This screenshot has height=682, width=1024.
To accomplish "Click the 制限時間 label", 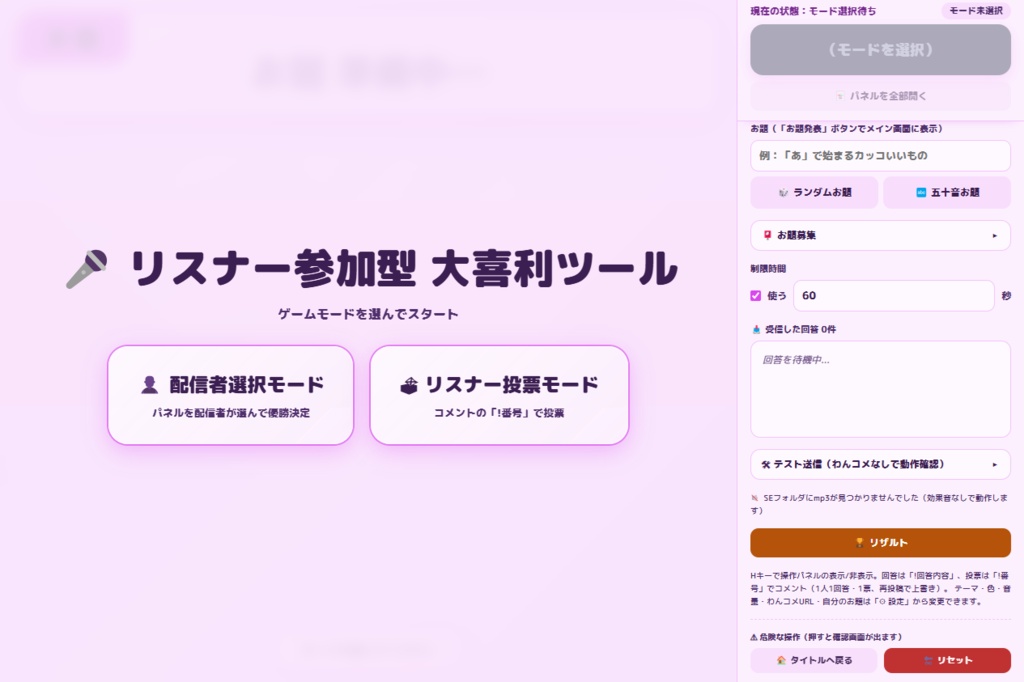I will point(768,268).
